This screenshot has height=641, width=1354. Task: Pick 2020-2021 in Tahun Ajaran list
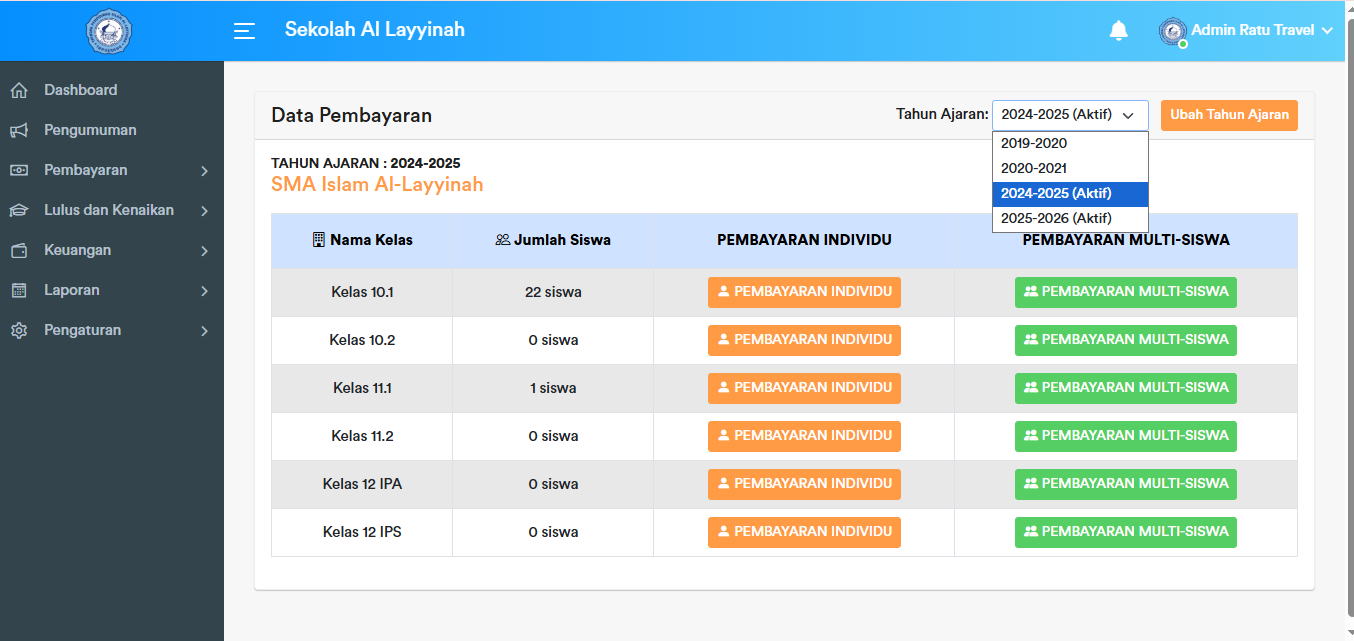coord(1034,168)
